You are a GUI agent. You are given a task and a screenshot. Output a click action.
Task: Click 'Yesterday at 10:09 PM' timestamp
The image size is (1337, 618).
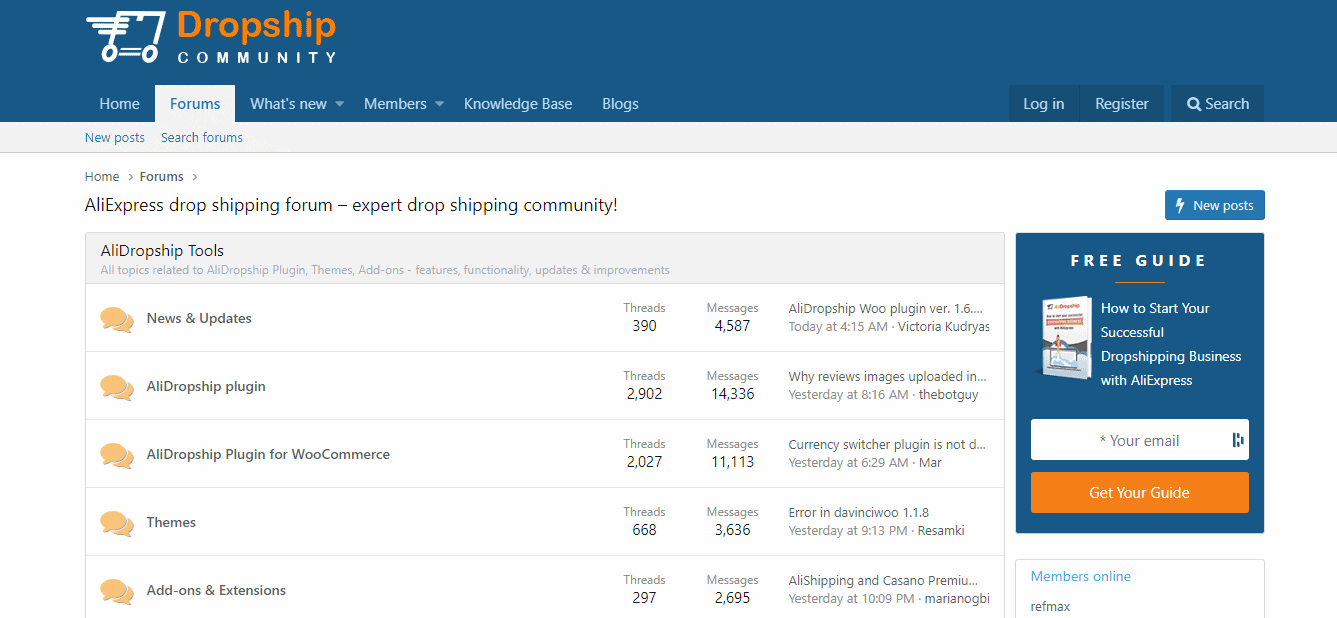coord(852,599)
